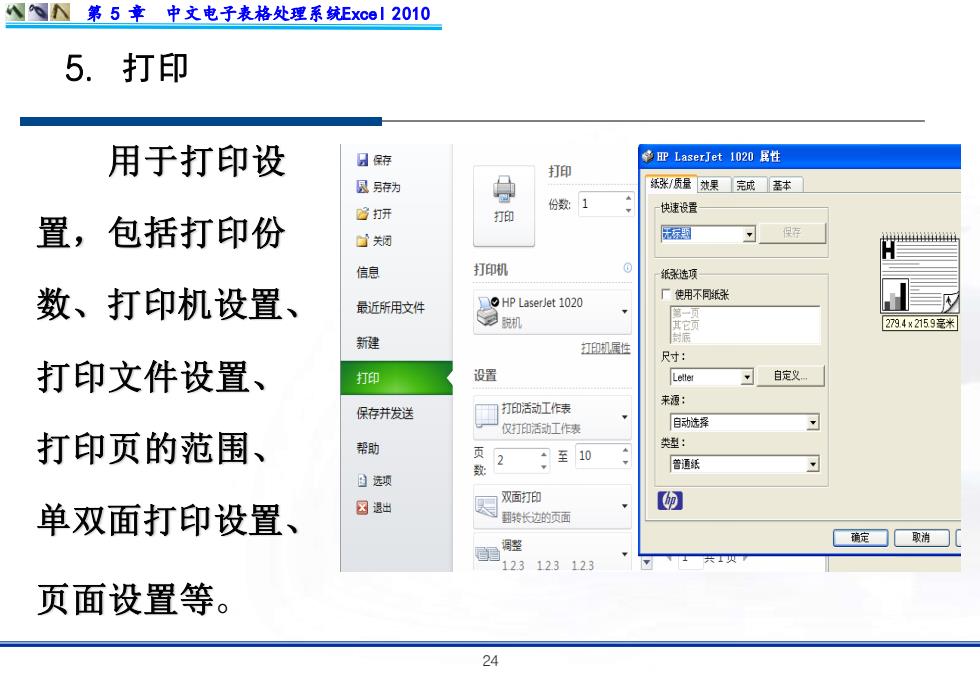Increase the end page stepper
Image resolution: width=980 pixels, height=678 pixels.
[625, 450]
